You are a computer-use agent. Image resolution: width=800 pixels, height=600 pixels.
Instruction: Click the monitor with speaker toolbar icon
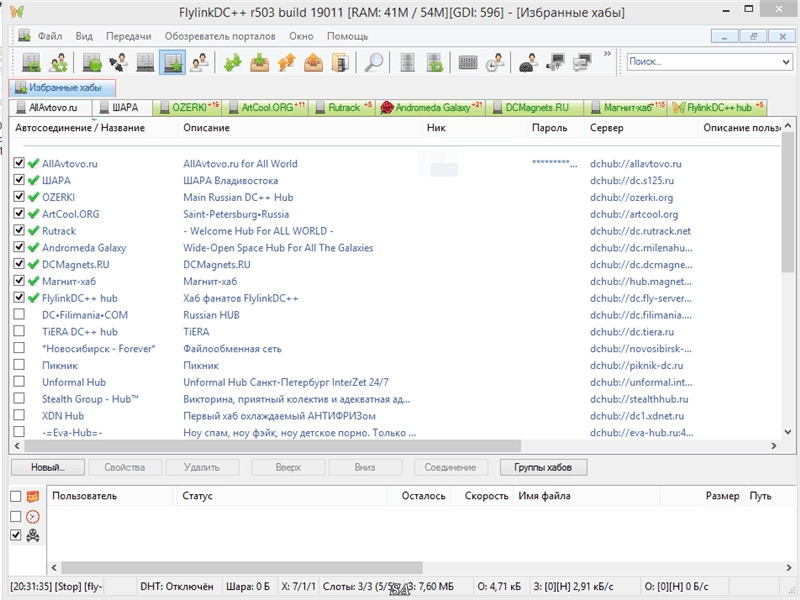[555, 62]
